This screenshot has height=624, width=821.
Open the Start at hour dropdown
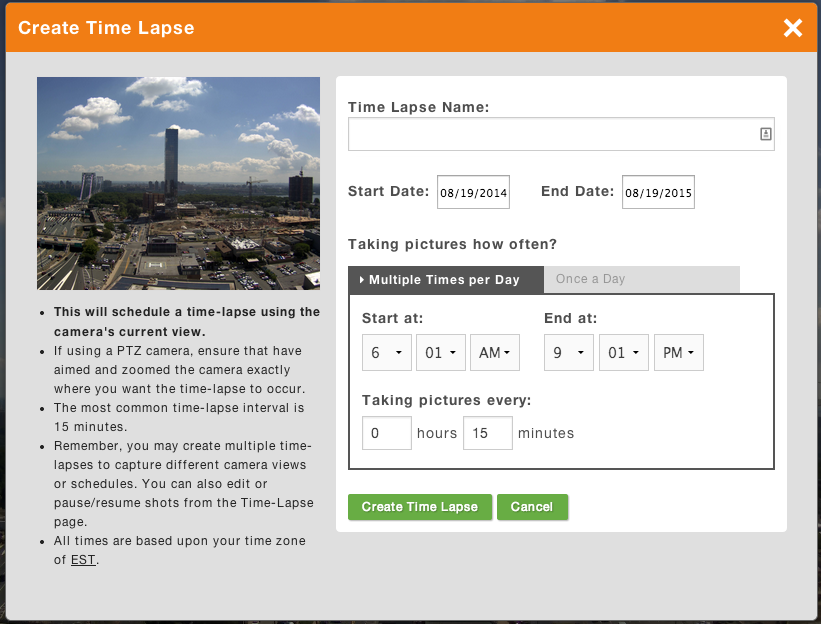[387, 353]
